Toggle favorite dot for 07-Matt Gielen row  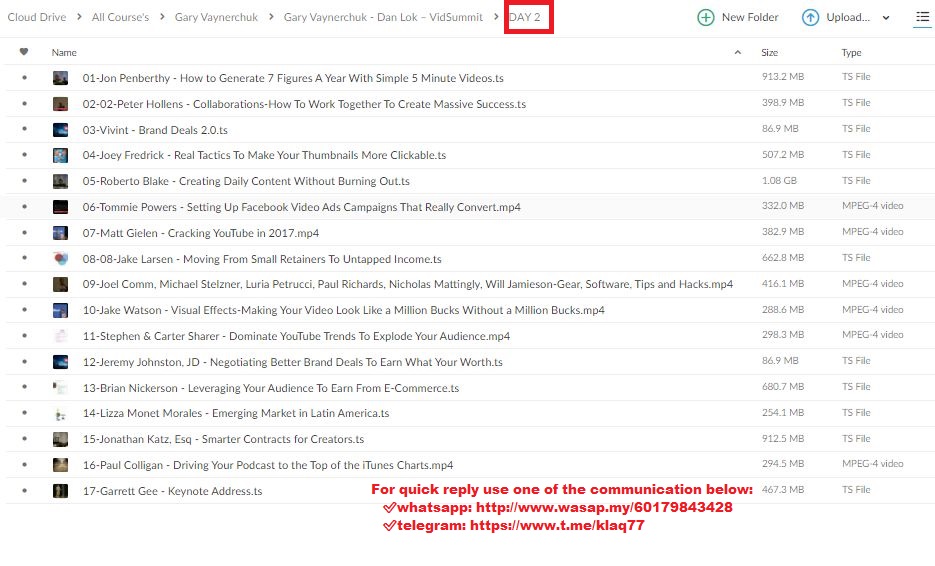click(24, 232)
